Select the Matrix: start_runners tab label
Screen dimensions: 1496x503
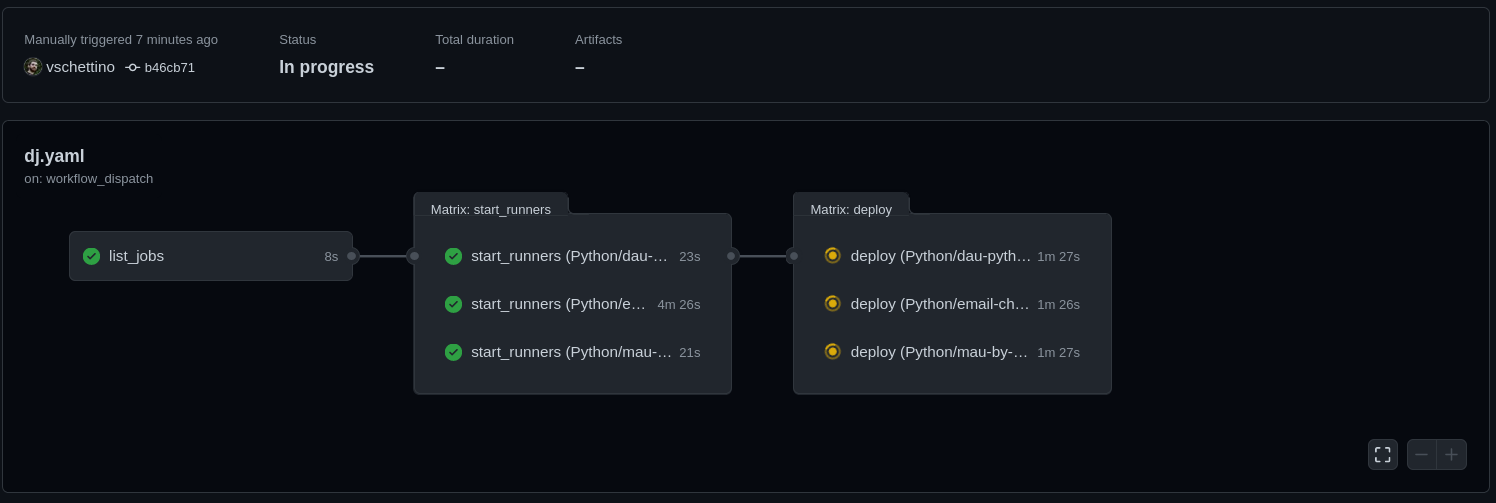pos(490,209)
